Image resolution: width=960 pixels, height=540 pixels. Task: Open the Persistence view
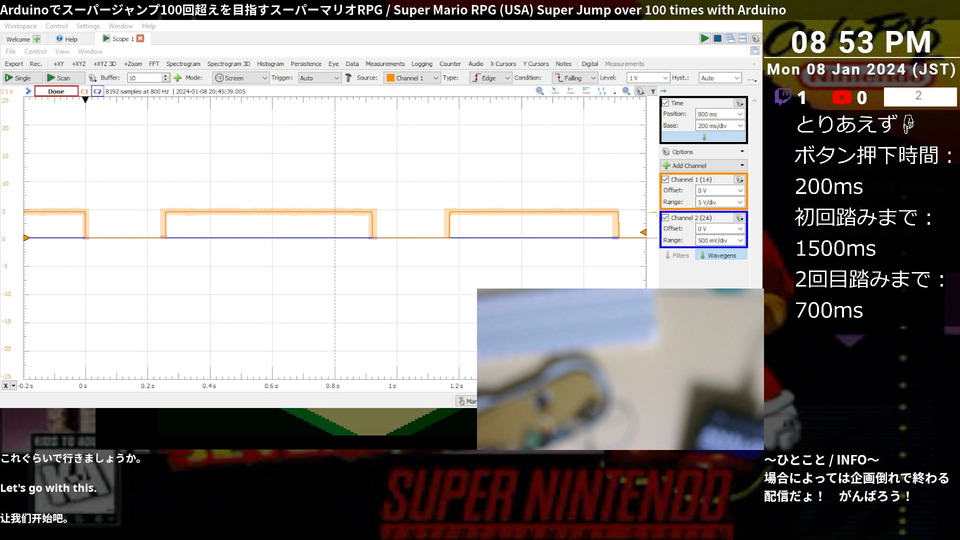tap(306, 64)
